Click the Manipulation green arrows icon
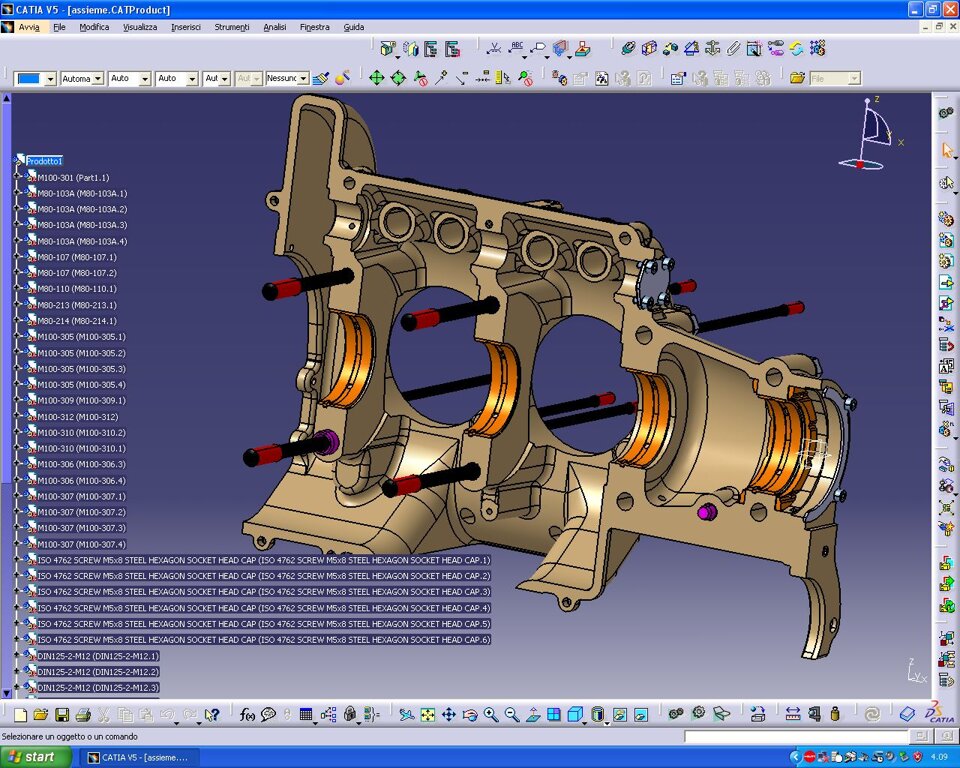Screen dimensions: 960x768 pos(377,78)
